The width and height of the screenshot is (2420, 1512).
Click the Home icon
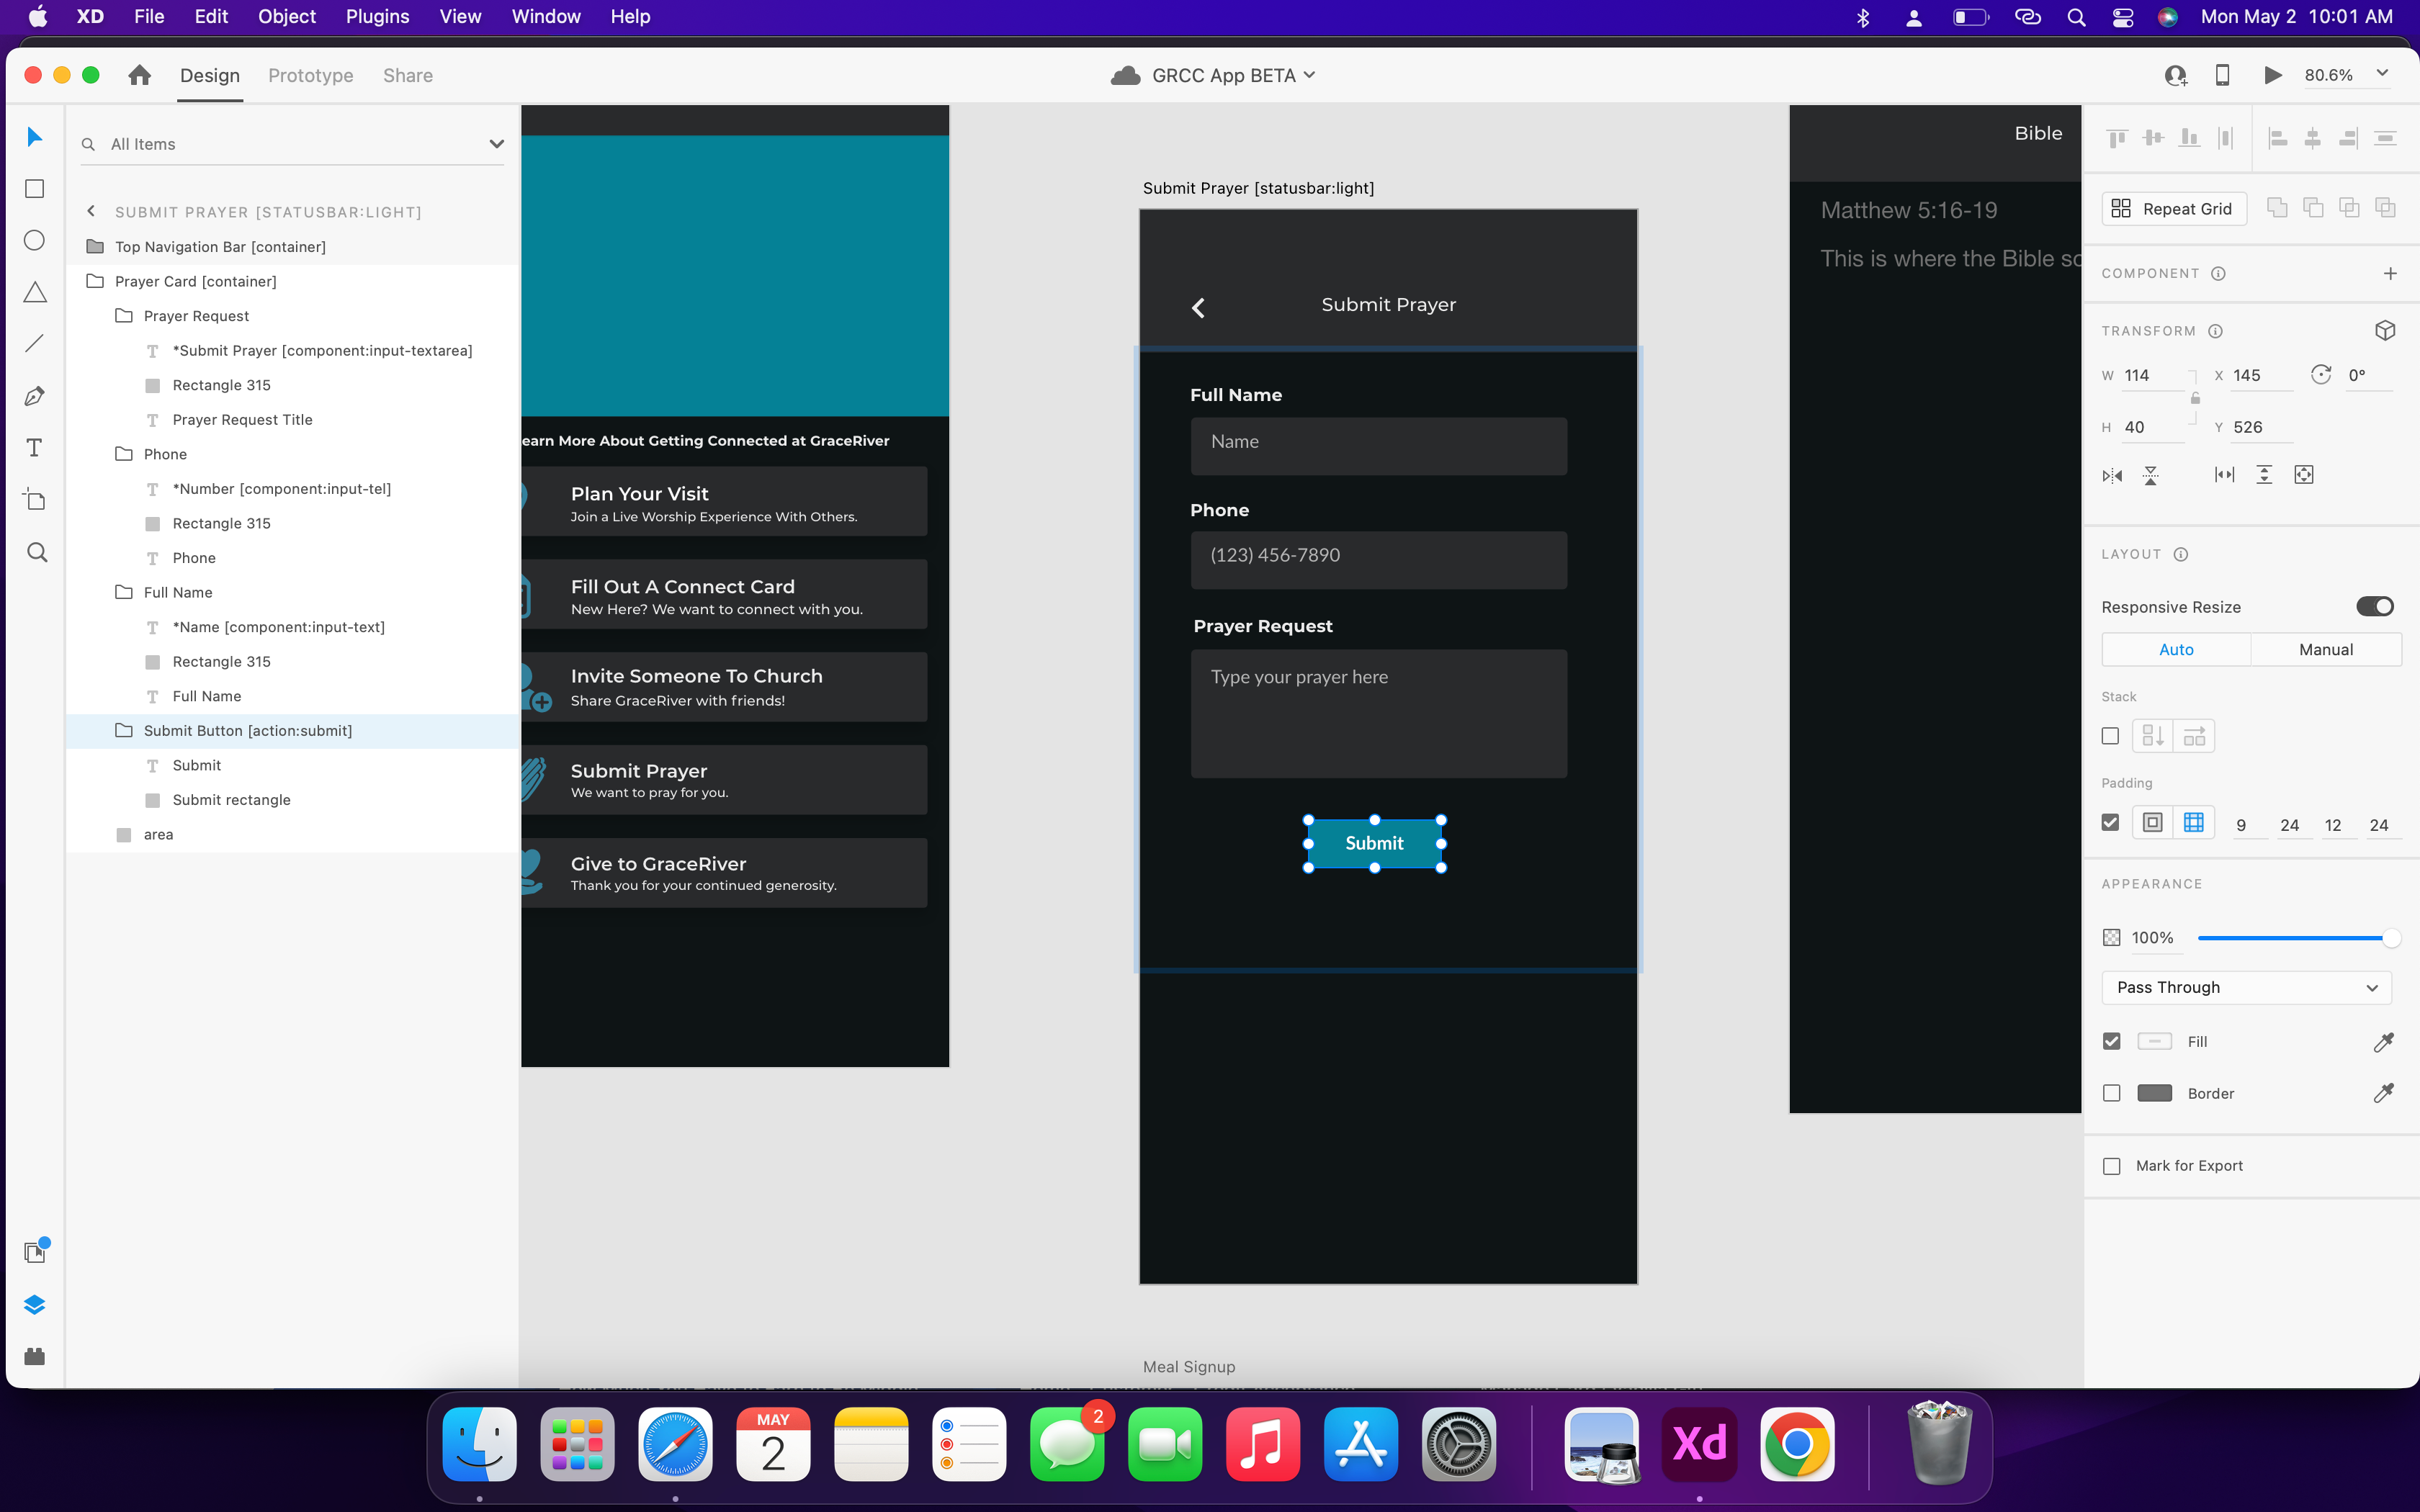(x=140, y=75)
